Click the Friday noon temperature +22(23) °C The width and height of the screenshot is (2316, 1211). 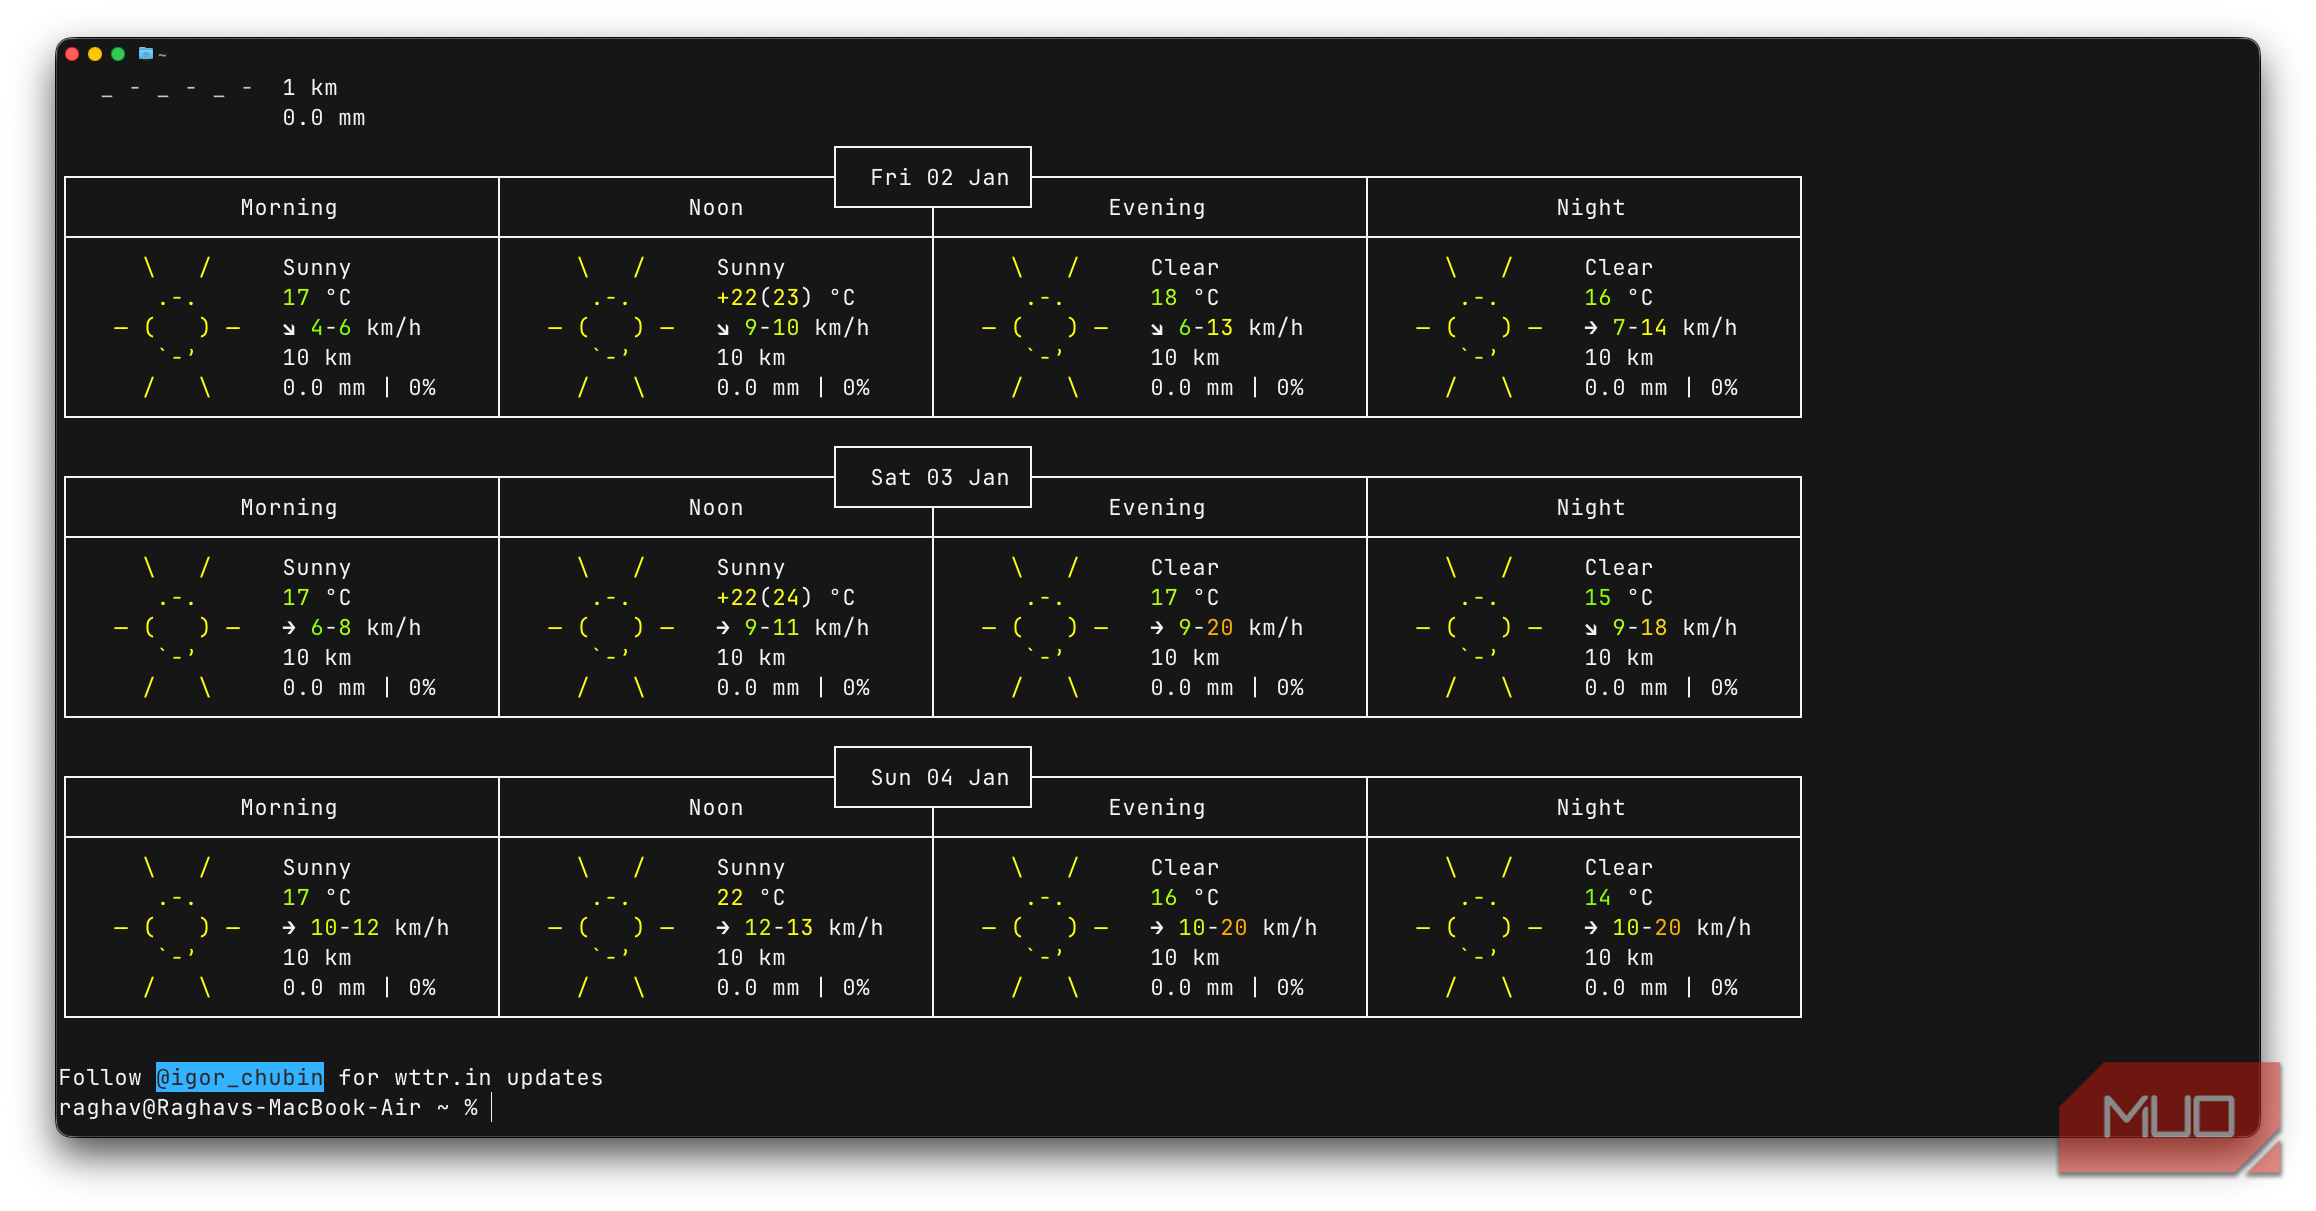point(786,298)
